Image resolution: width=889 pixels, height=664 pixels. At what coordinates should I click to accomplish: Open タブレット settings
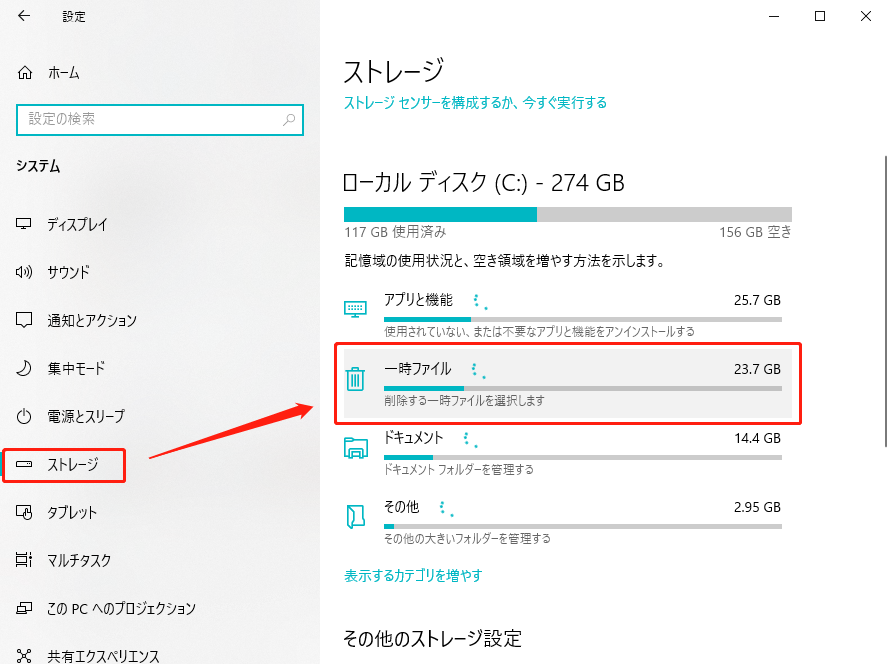coord(160,513)
